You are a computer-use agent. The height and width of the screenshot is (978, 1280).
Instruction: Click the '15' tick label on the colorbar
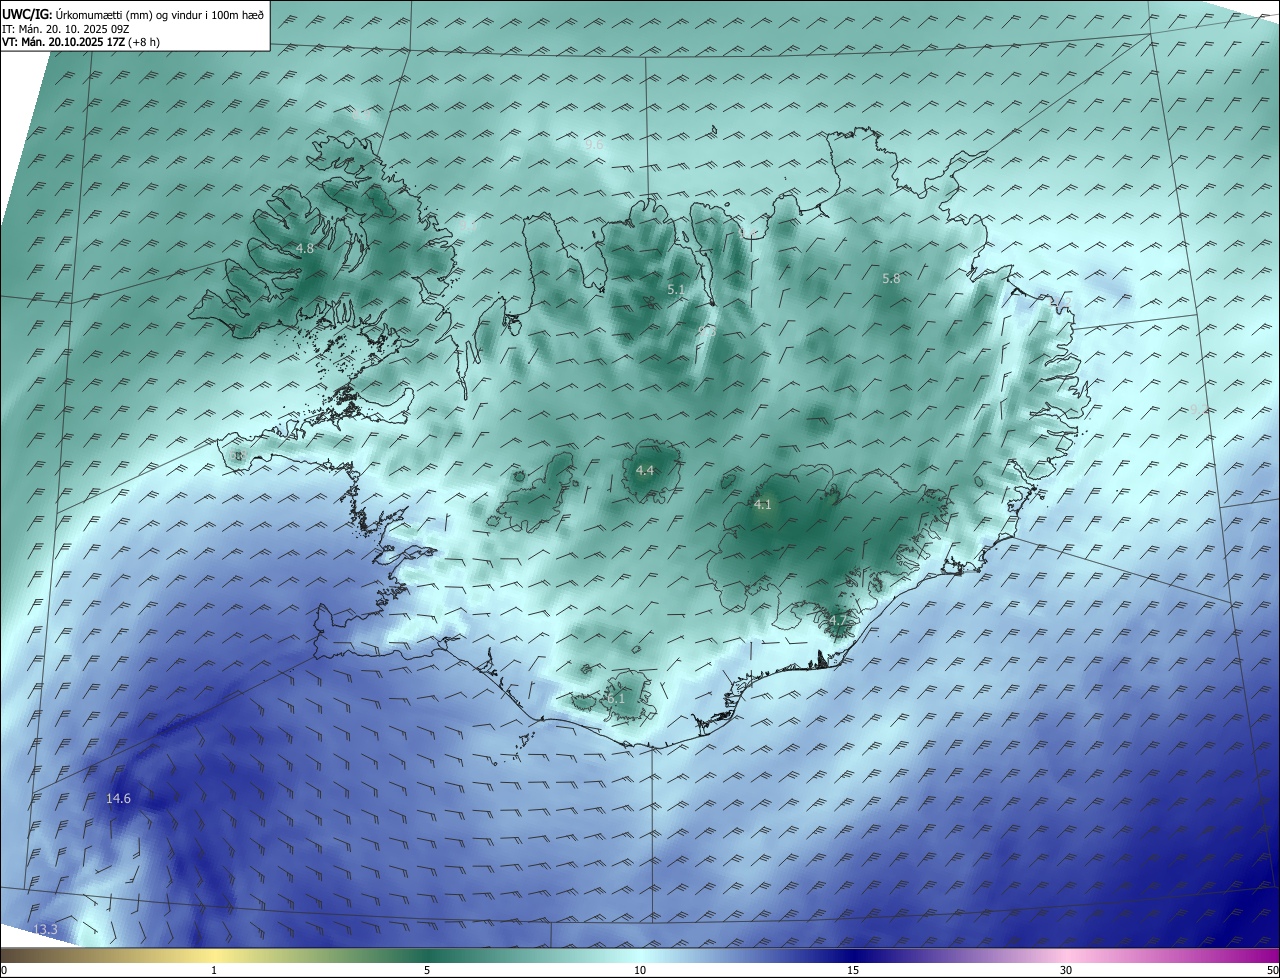click(853, 970)
